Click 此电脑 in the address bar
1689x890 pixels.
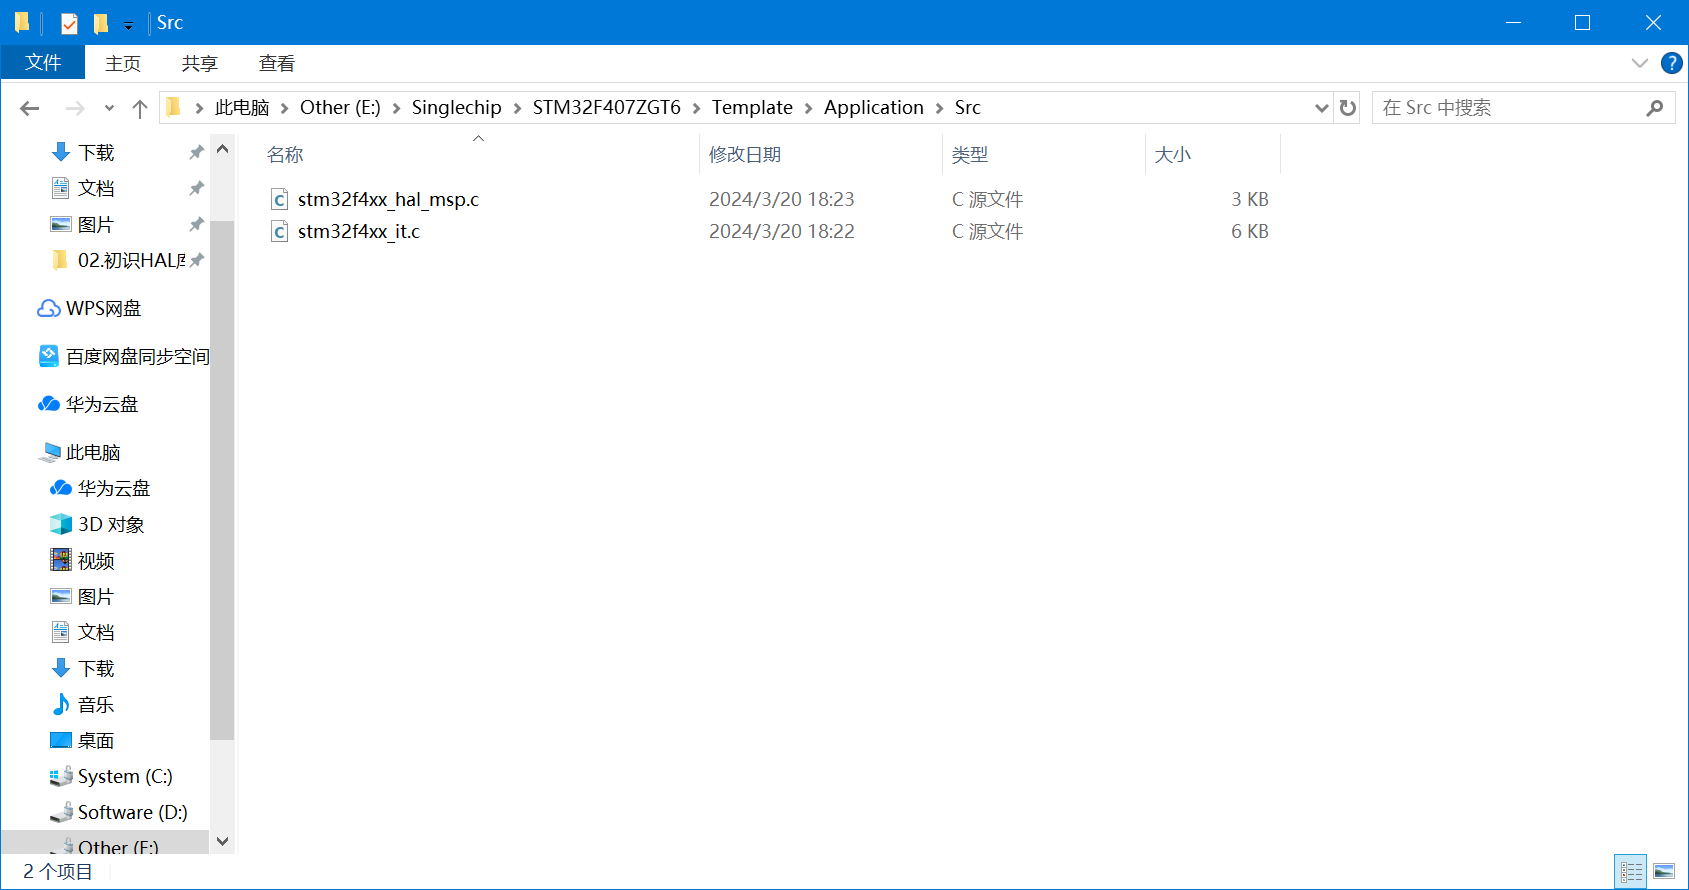click(242, 107)
